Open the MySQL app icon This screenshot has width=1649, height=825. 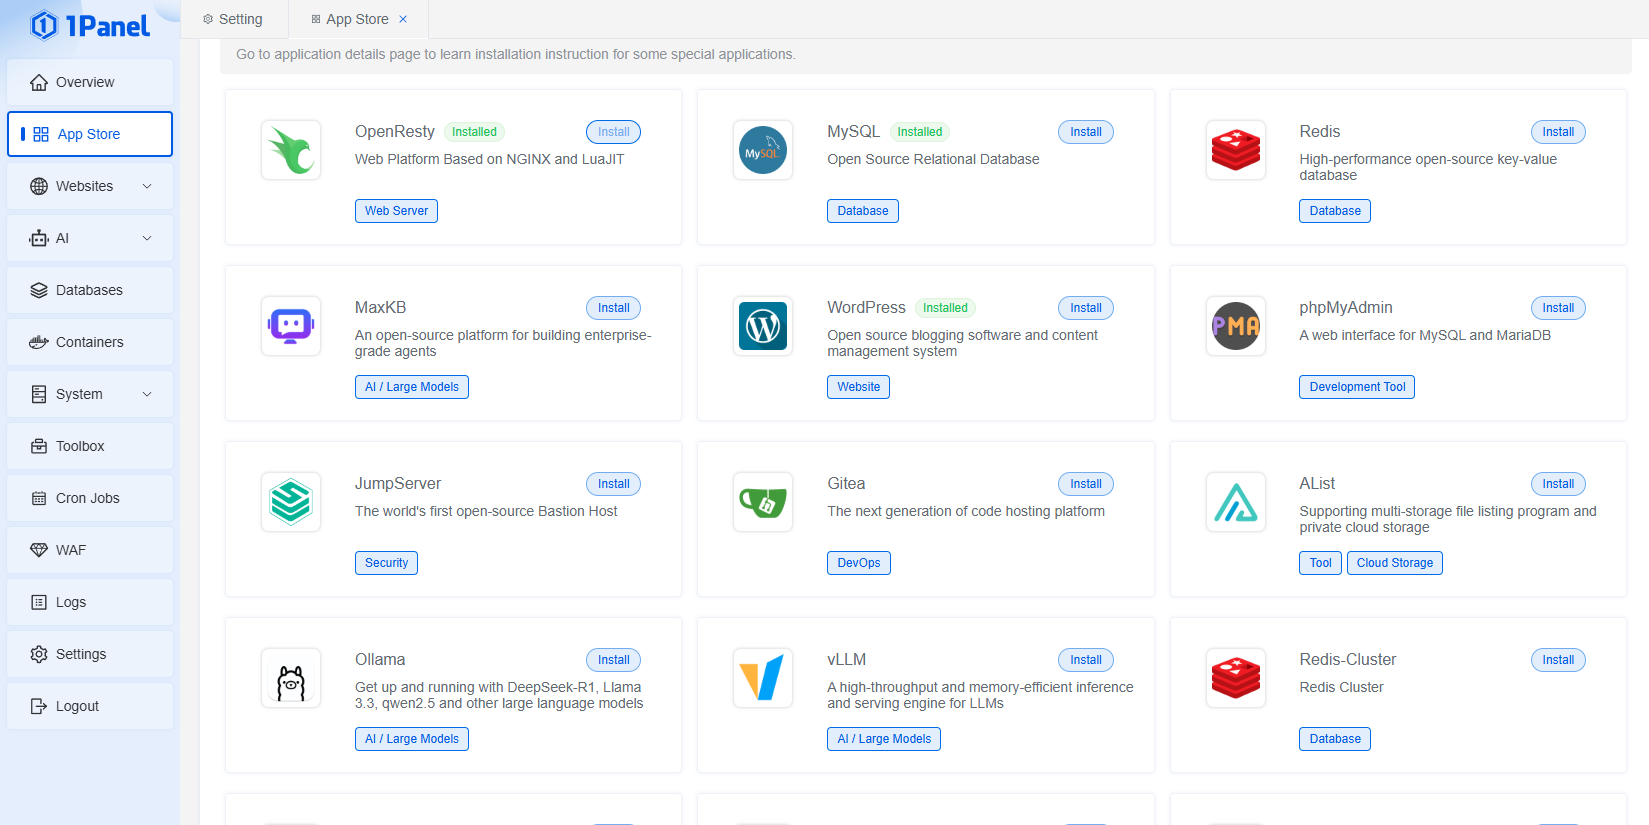(x=763, y=150)
